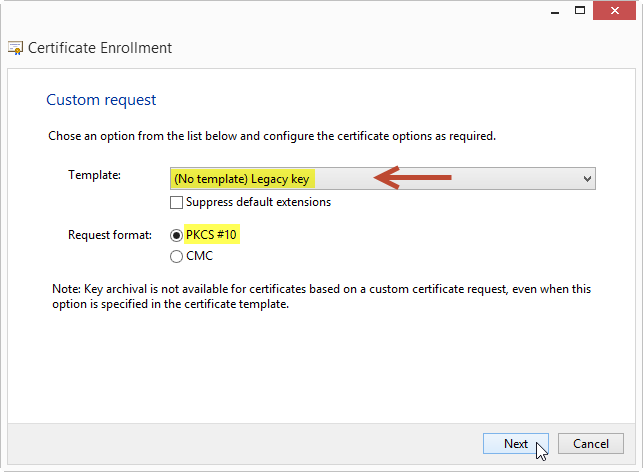Choose the CMC request format option
Viewport: 643px width, 472px height.
176,257
